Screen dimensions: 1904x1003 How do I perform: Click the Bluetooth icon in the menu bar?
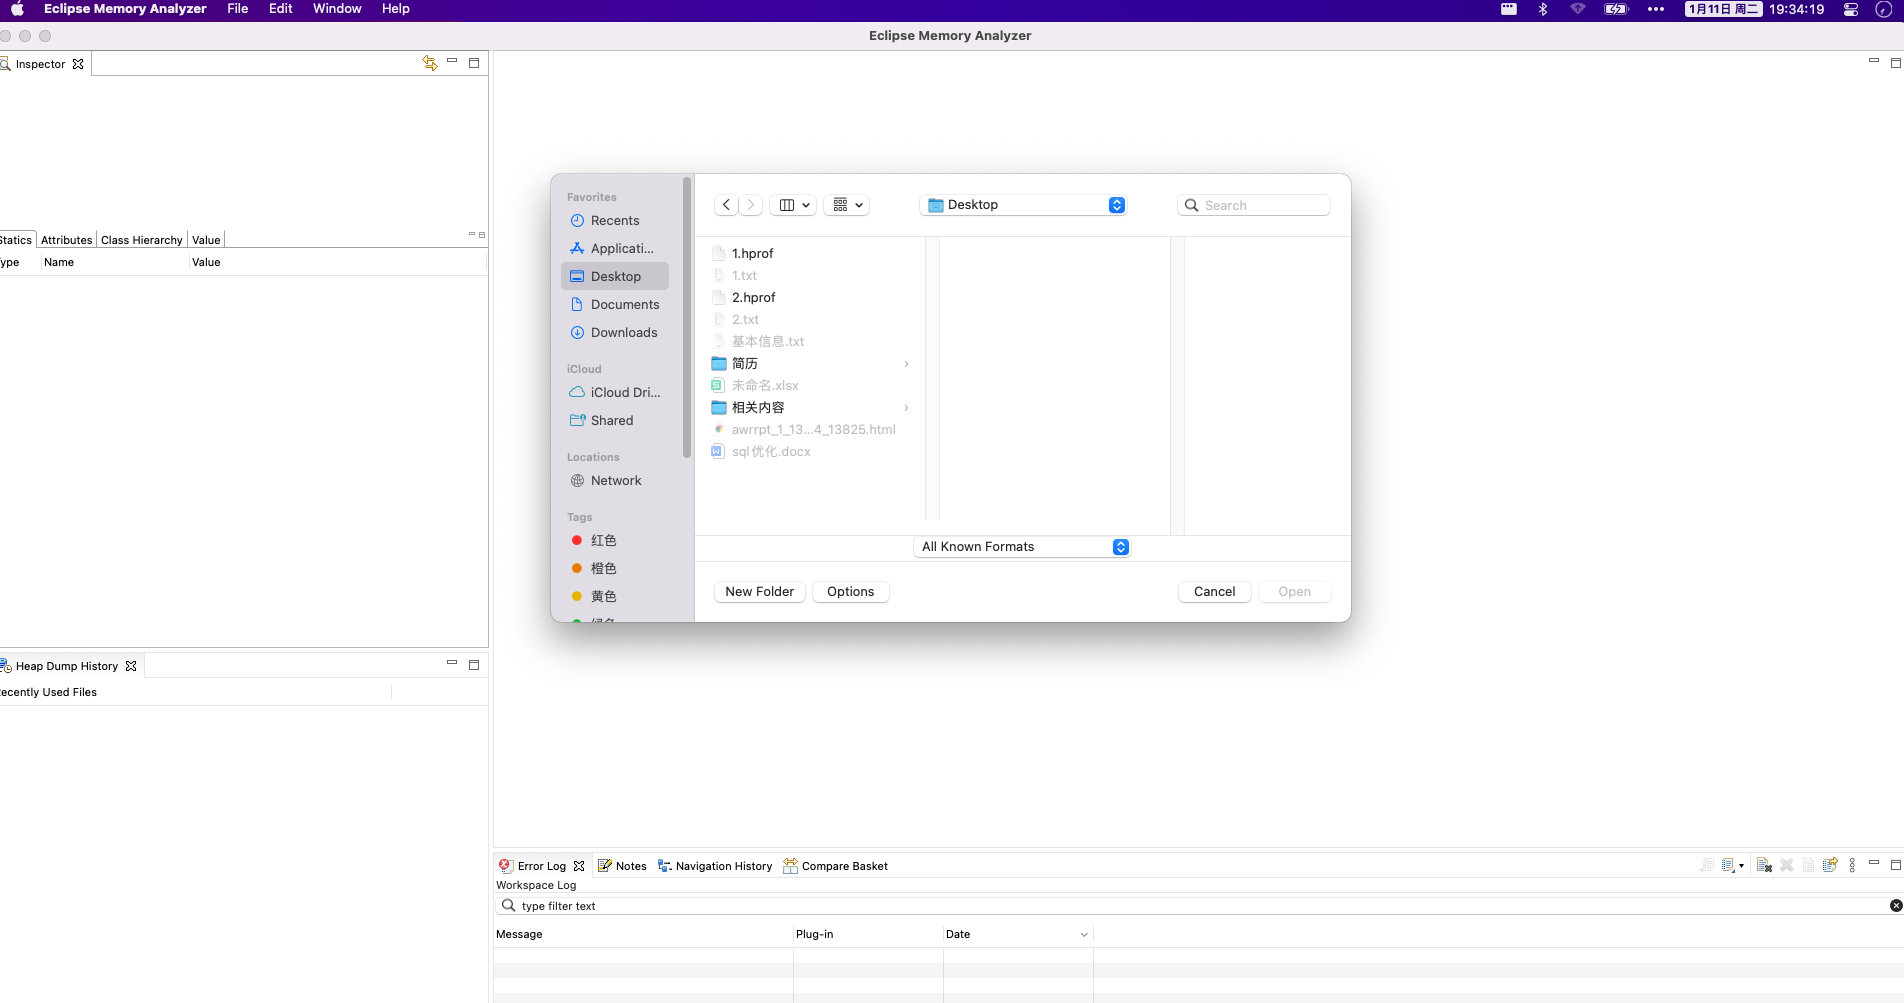[x=1543, y=9]
